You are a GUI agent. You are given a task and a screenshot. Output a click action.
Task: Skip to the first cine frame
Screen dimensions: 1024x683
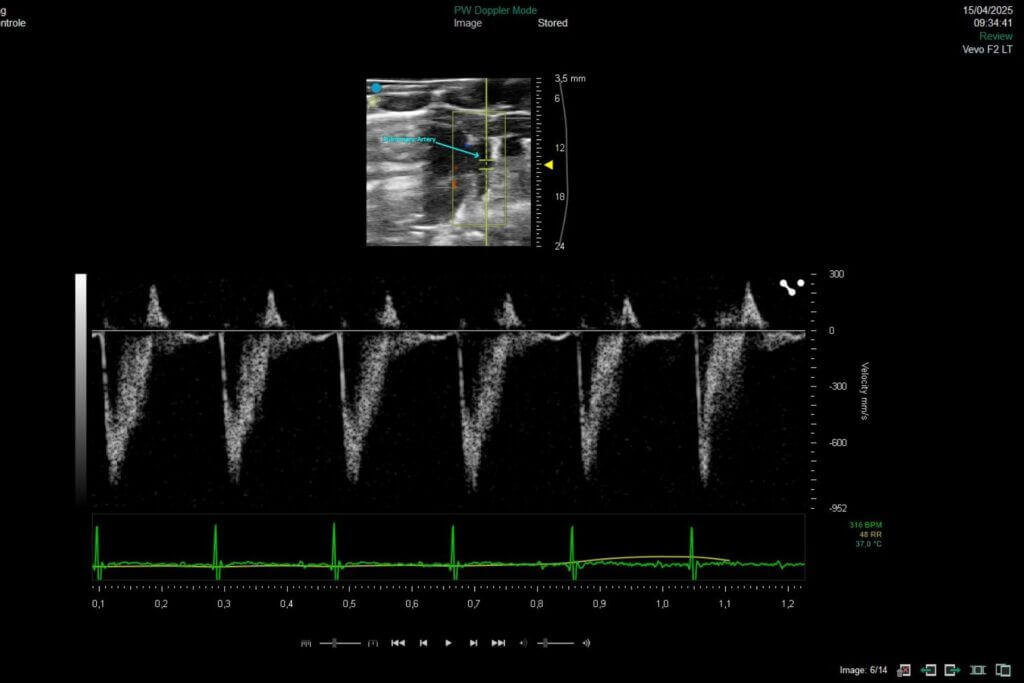click(398, 643)
